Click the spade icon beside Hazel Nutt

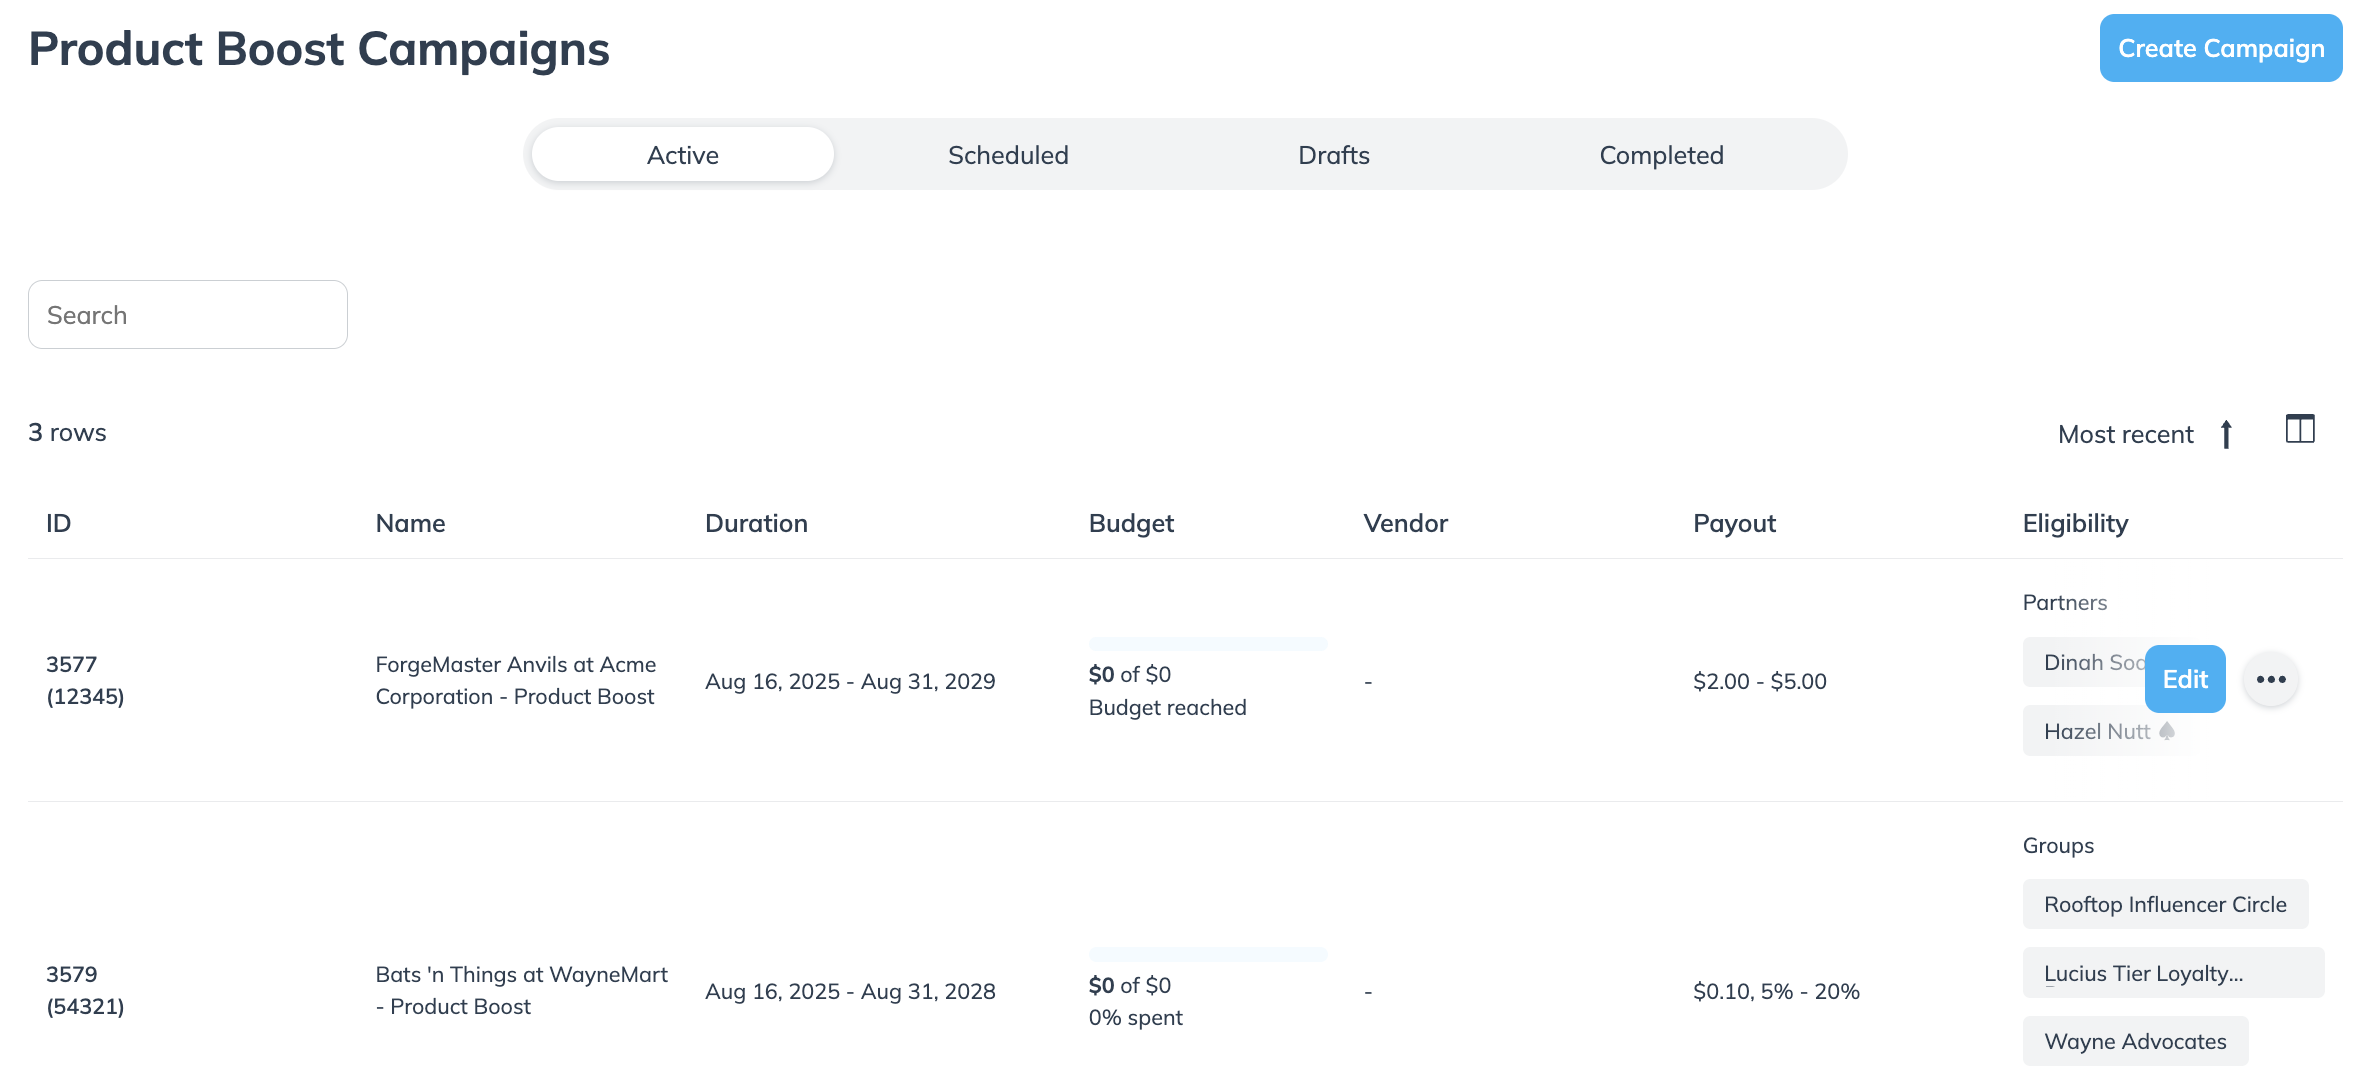coord(2167,732)
